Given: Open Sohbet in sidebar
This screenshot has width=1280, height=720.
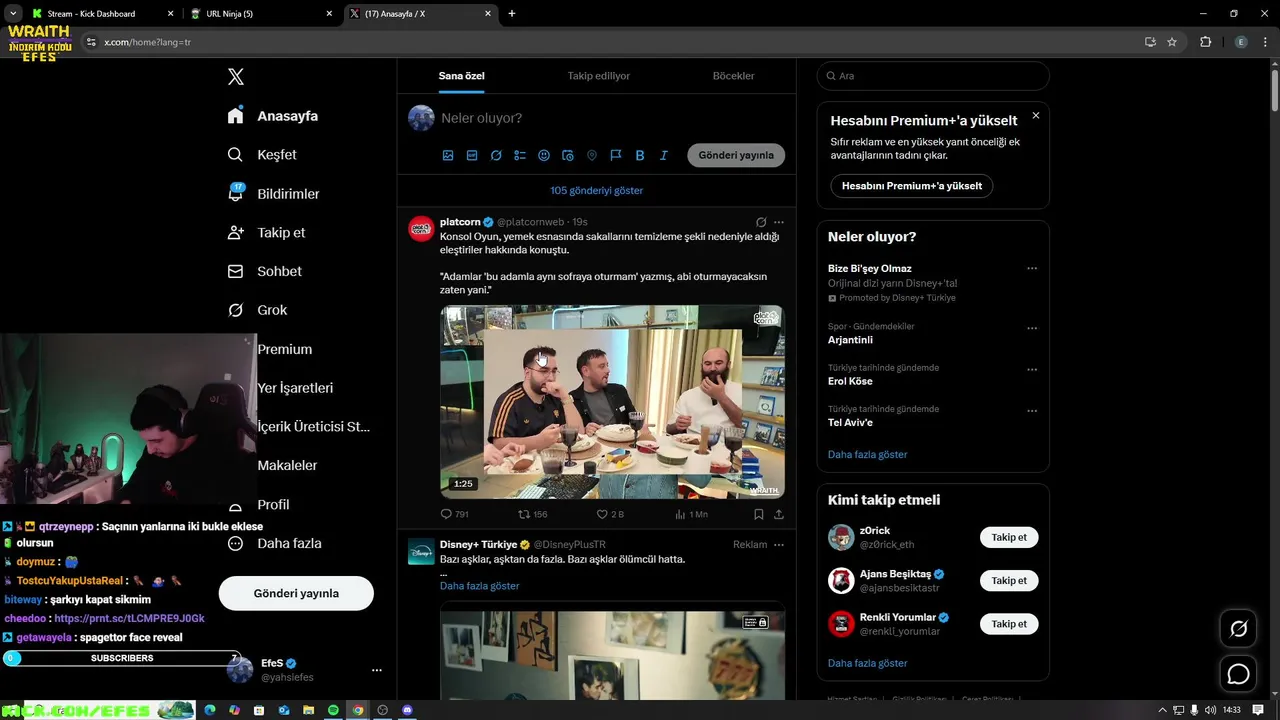Looking at the screenshot, I should pos(264,271).
